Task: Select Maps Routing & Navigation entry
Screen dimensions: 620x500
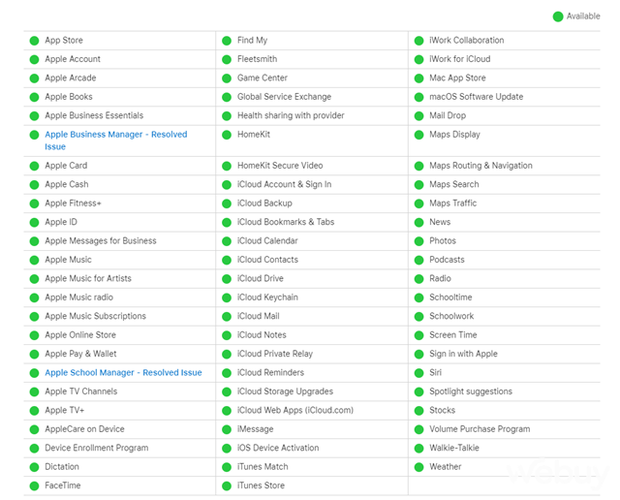Action: [x=481, y=166]
